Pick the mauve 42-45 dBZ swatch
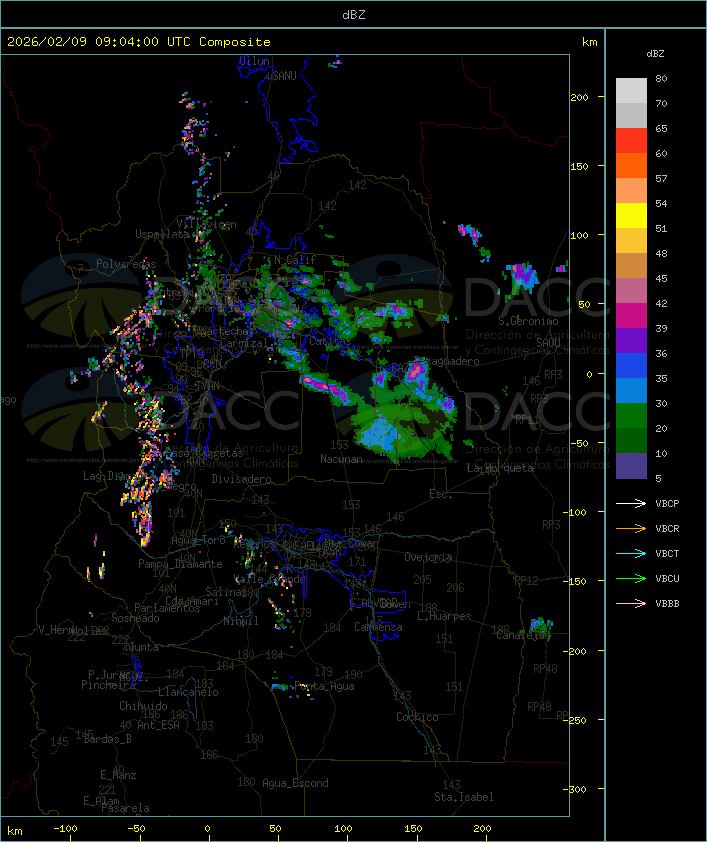 click(x=631, y=291)
